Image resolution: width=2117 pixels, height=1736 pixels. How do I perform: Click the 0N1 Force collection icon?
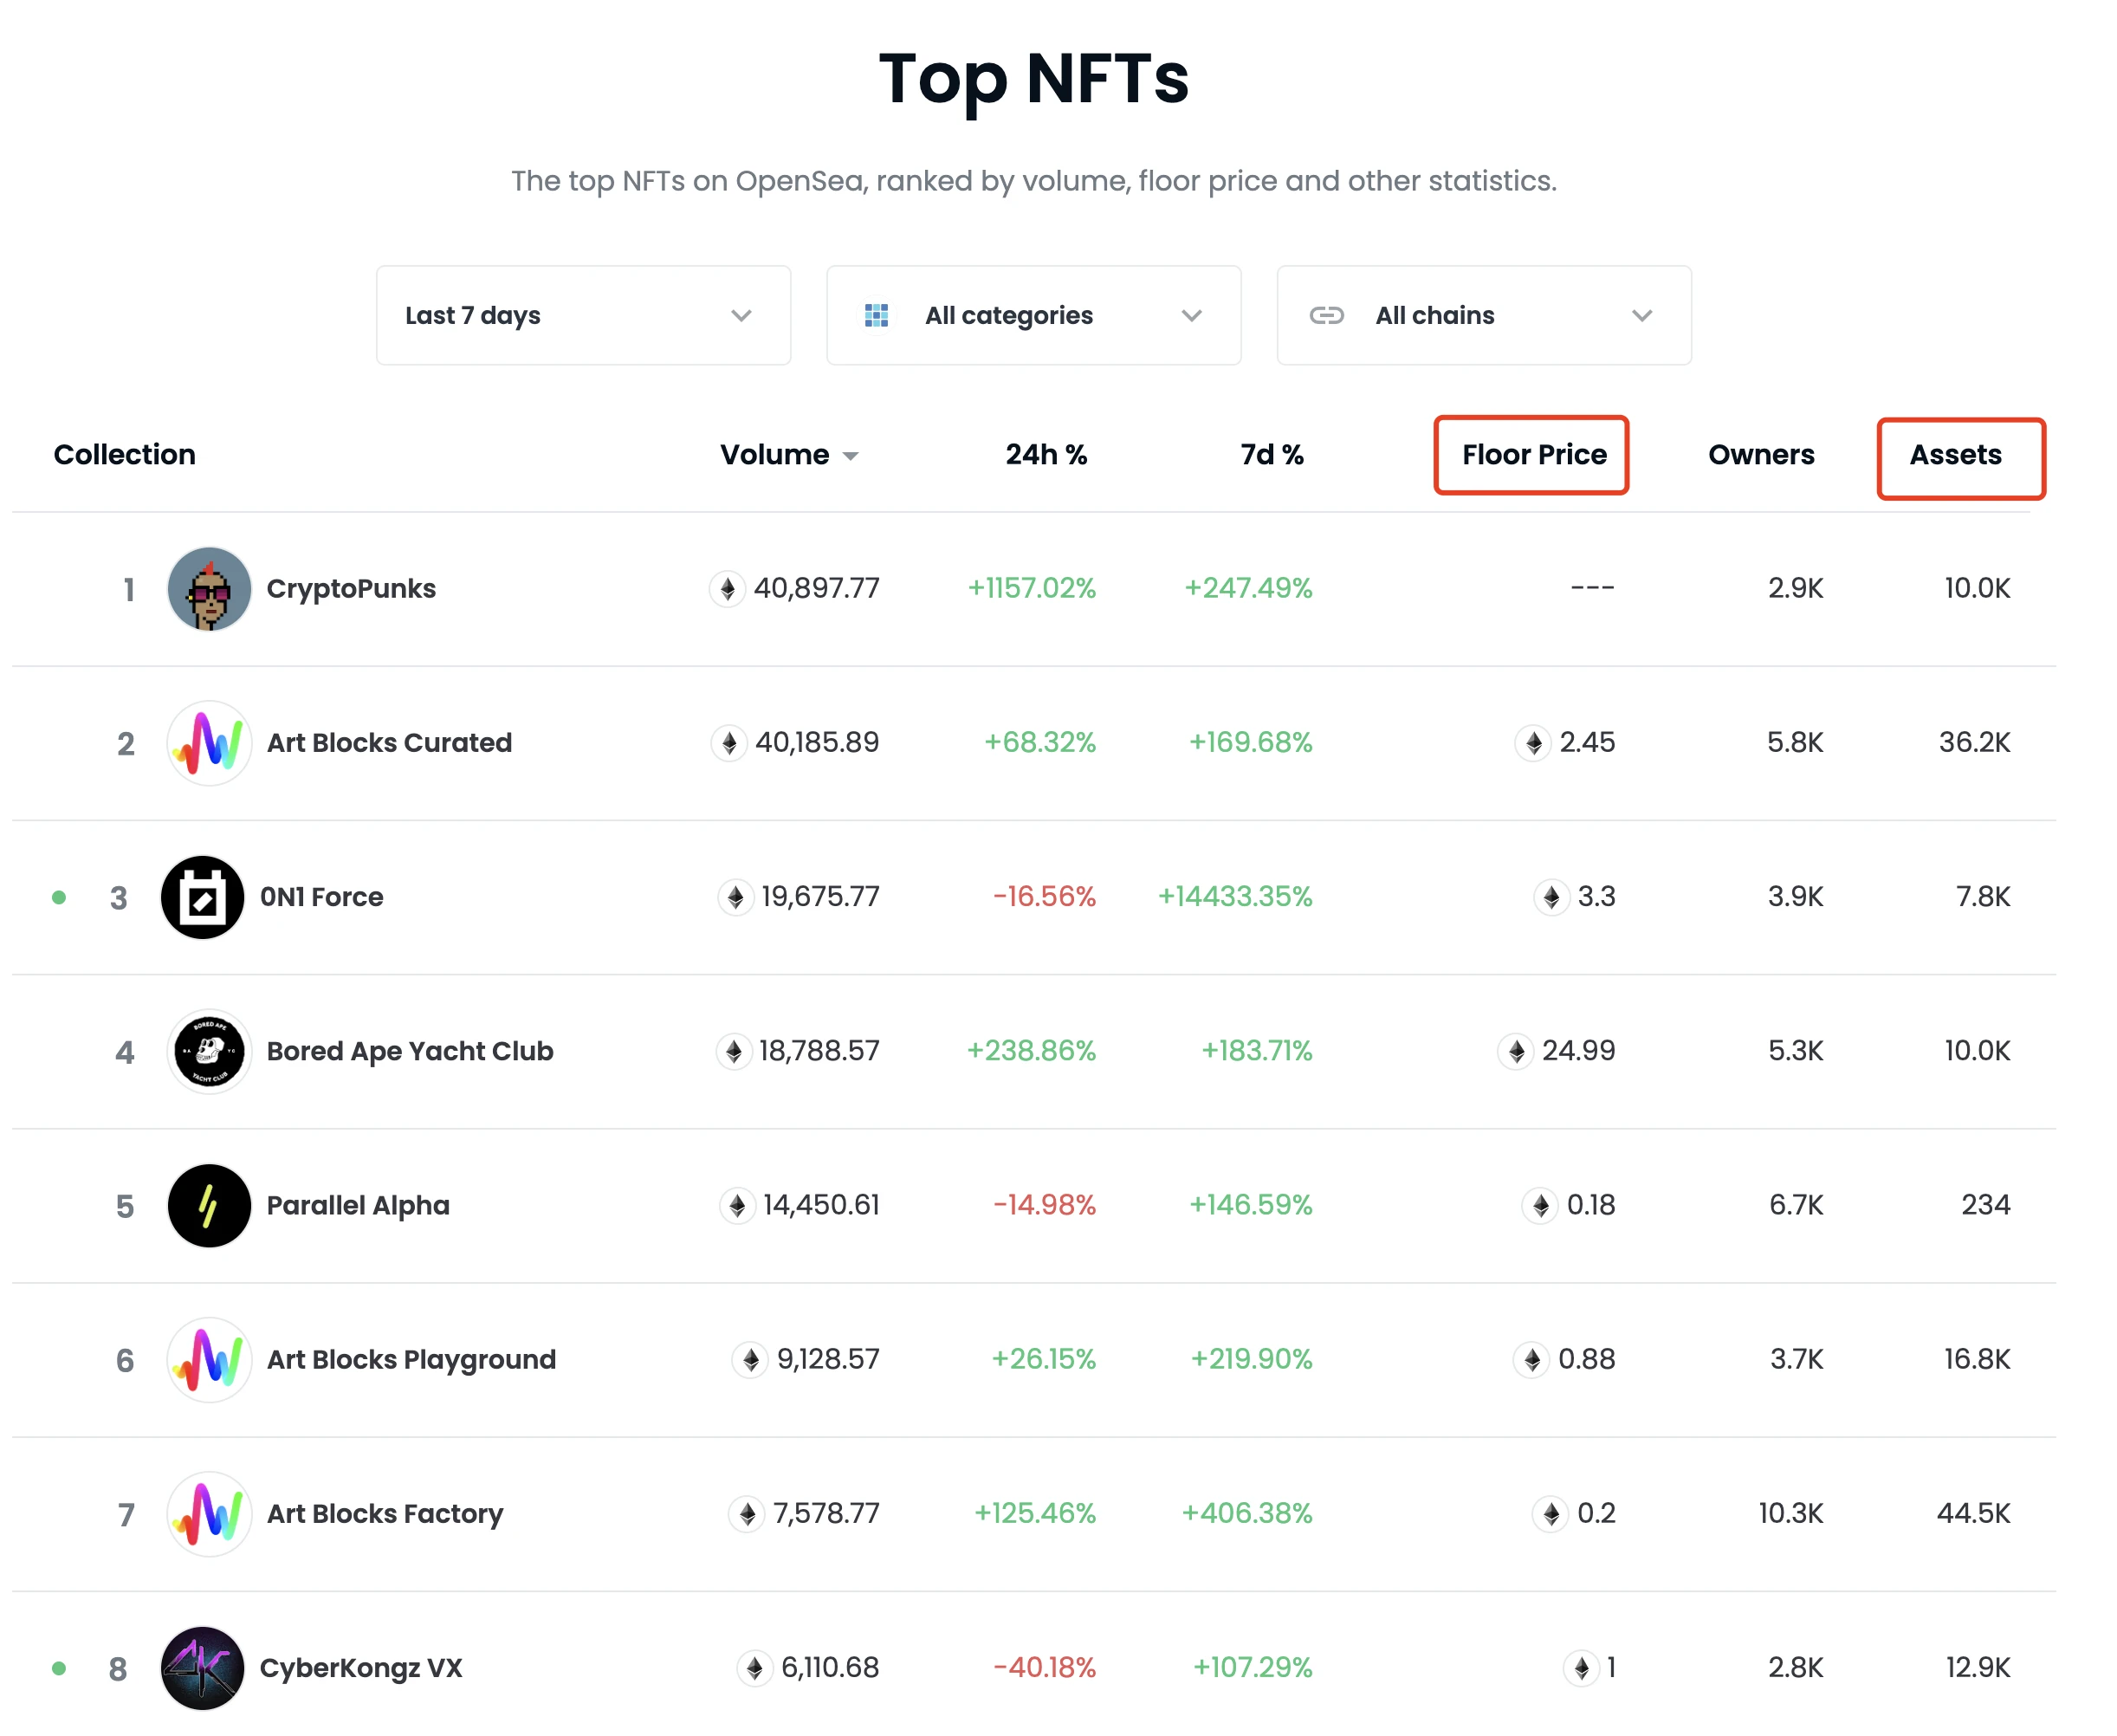(203, 897)
